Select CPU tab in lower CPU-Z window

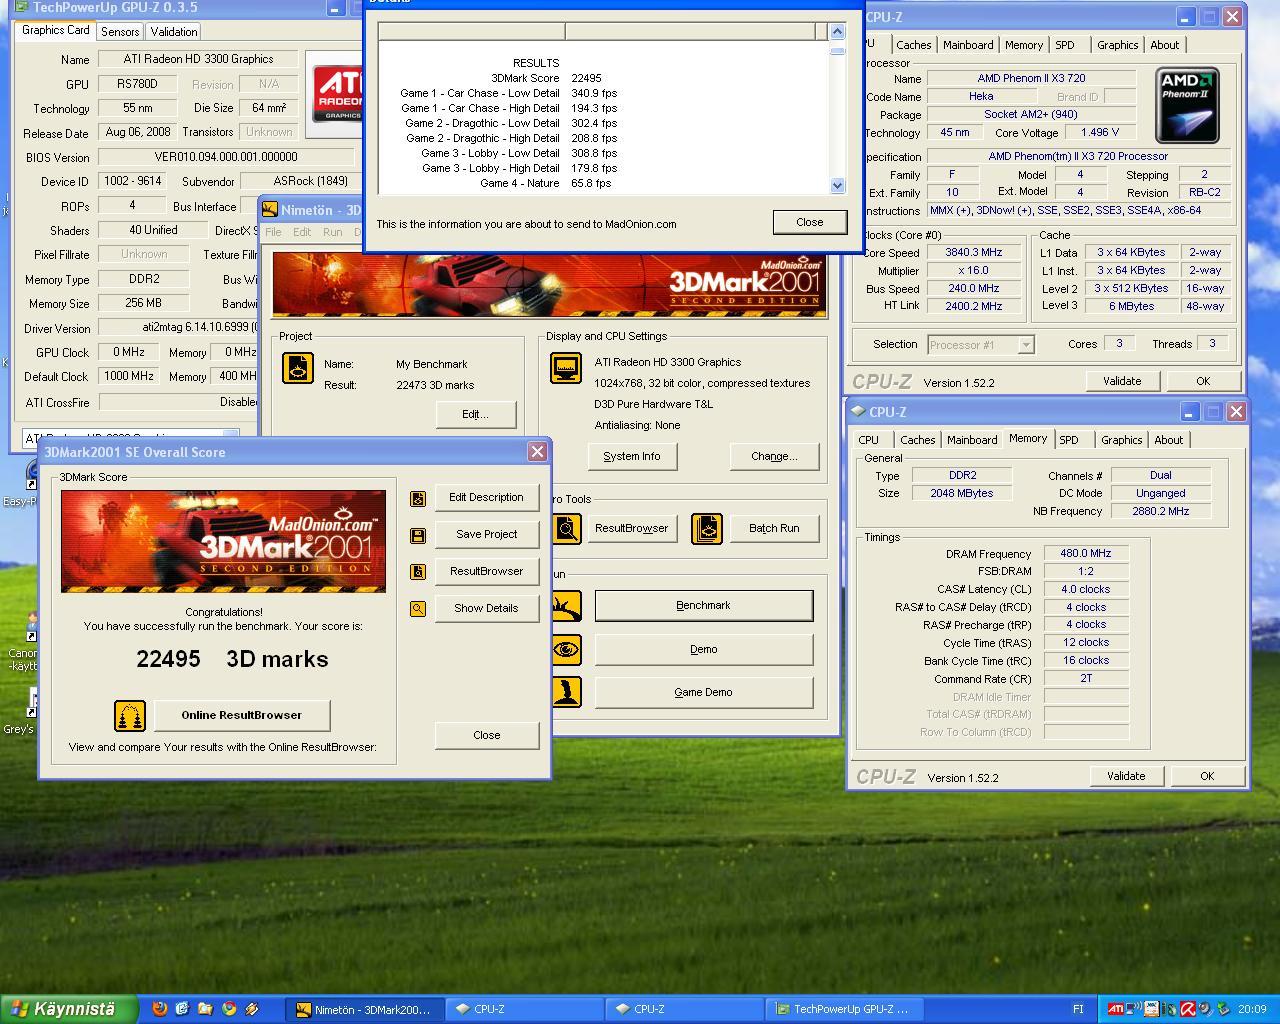[x=868, y=440]
